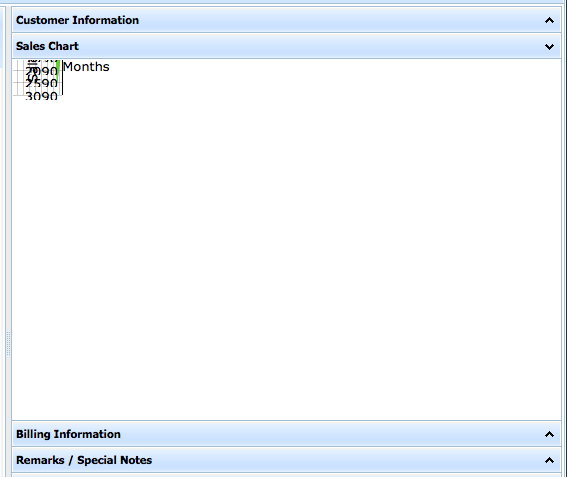Expand the Remarks / Special Notes chevron

coord(549,460)
